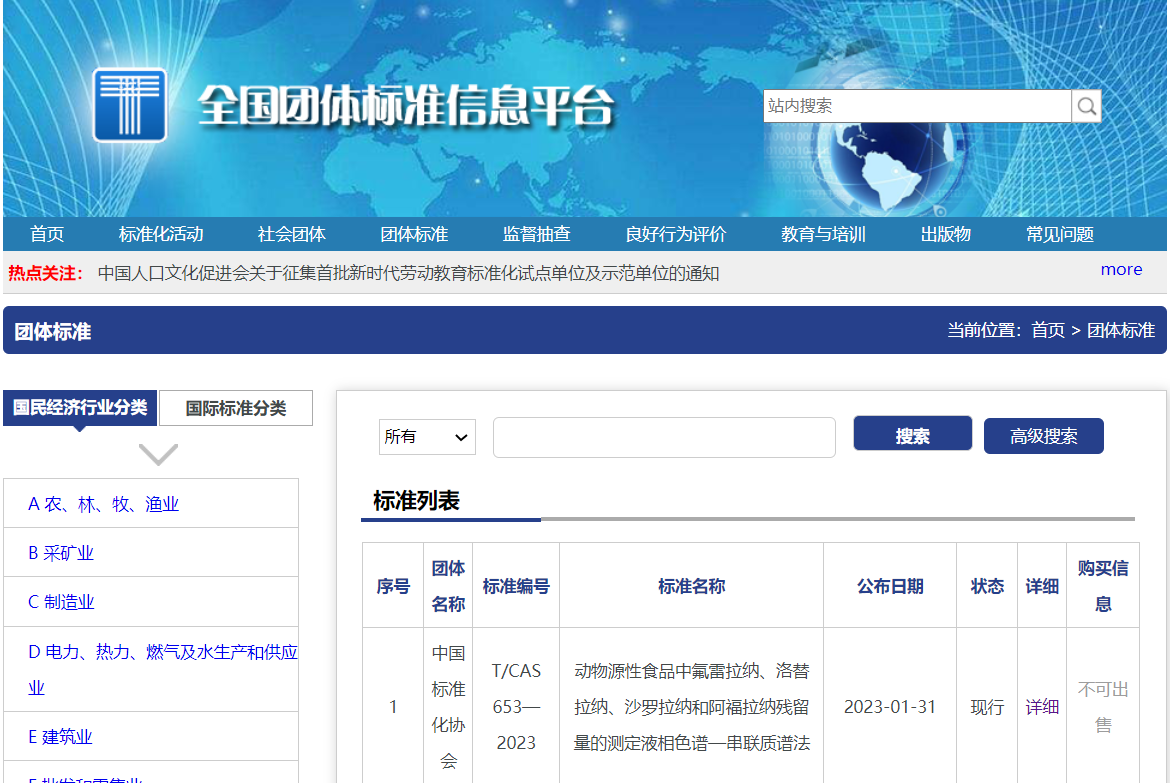The width and height of the screenshot is (1170, 783).
Task: Open the 所有 search scope dropdown
Action: 427,437
